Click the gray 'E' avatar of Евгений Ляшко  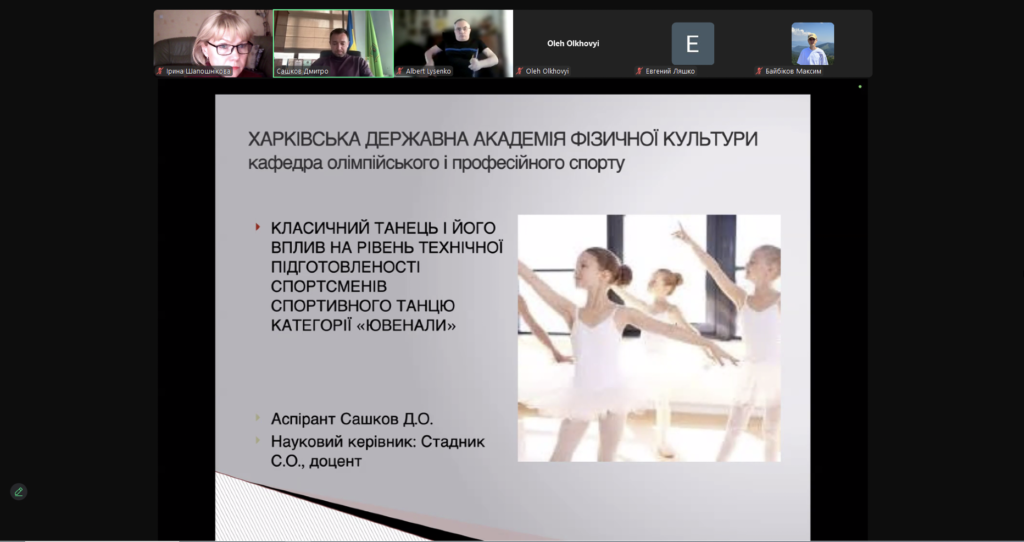[692, 44]
